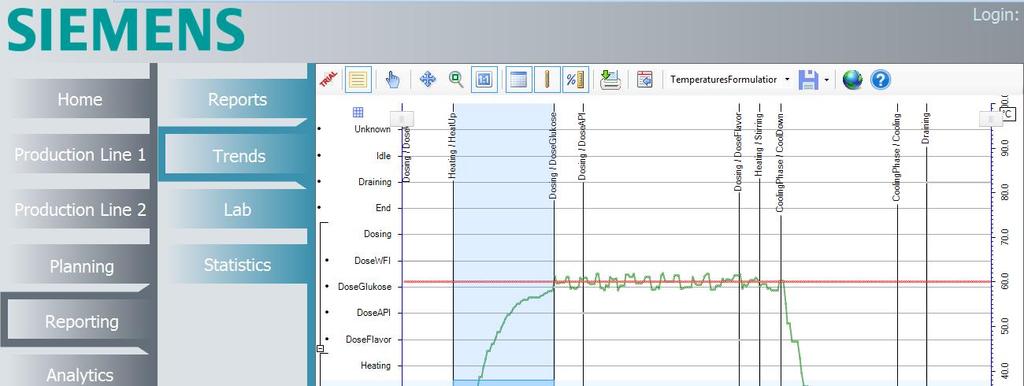Viewport: 1024px width, 386px height.
Task: Activate the pan move arrows tool
Action: pyautogui.click(x=428, y=80)
